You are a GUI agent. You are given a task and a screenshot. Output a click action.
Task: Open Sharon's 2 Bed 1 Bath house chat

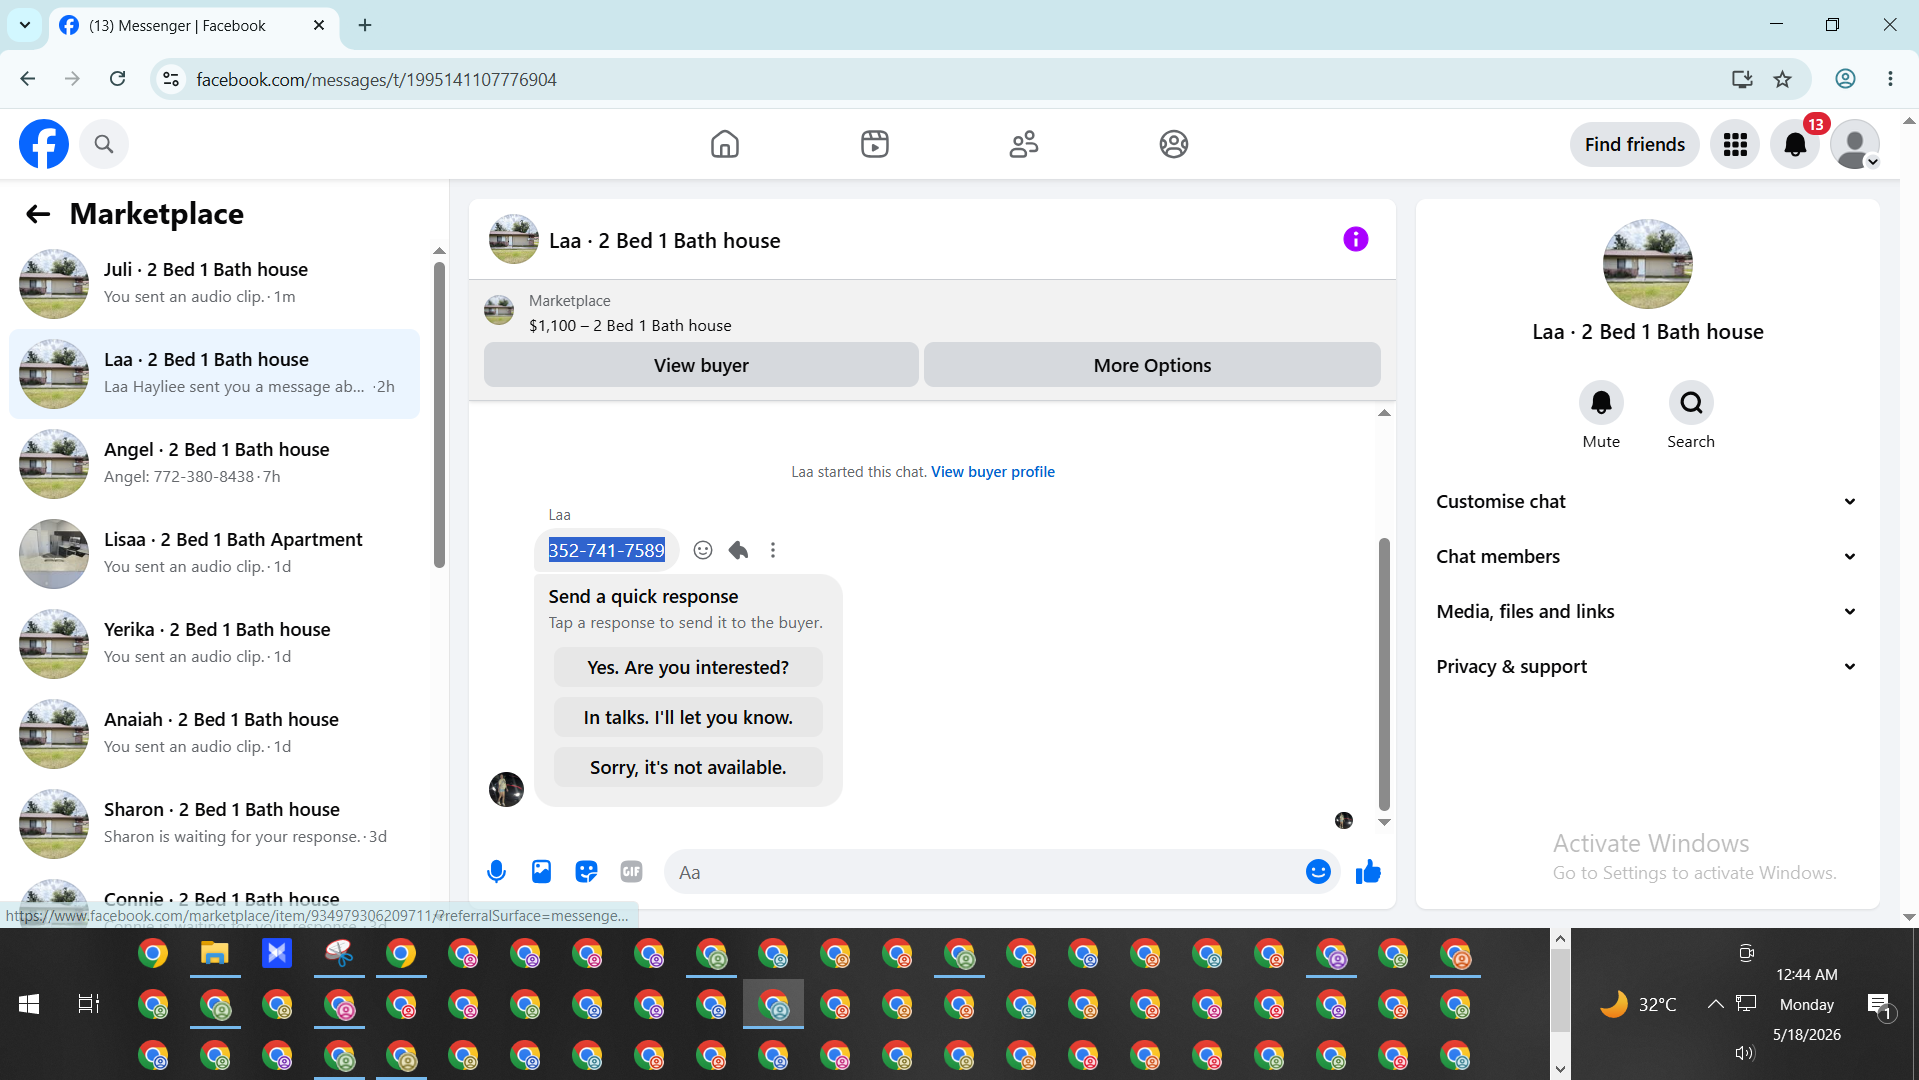click(215, 824)
